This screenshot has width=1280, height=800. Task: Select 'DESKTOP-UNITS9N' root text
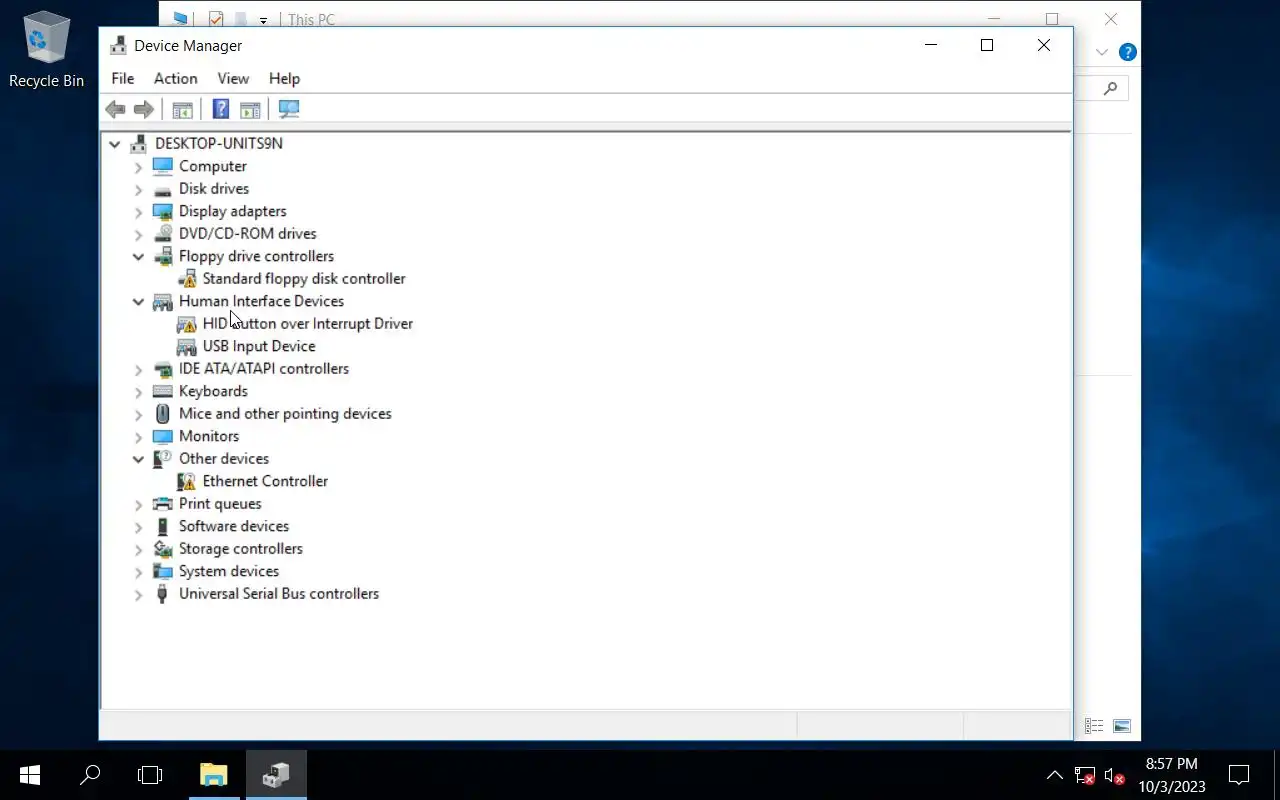[x=219, y=144]
